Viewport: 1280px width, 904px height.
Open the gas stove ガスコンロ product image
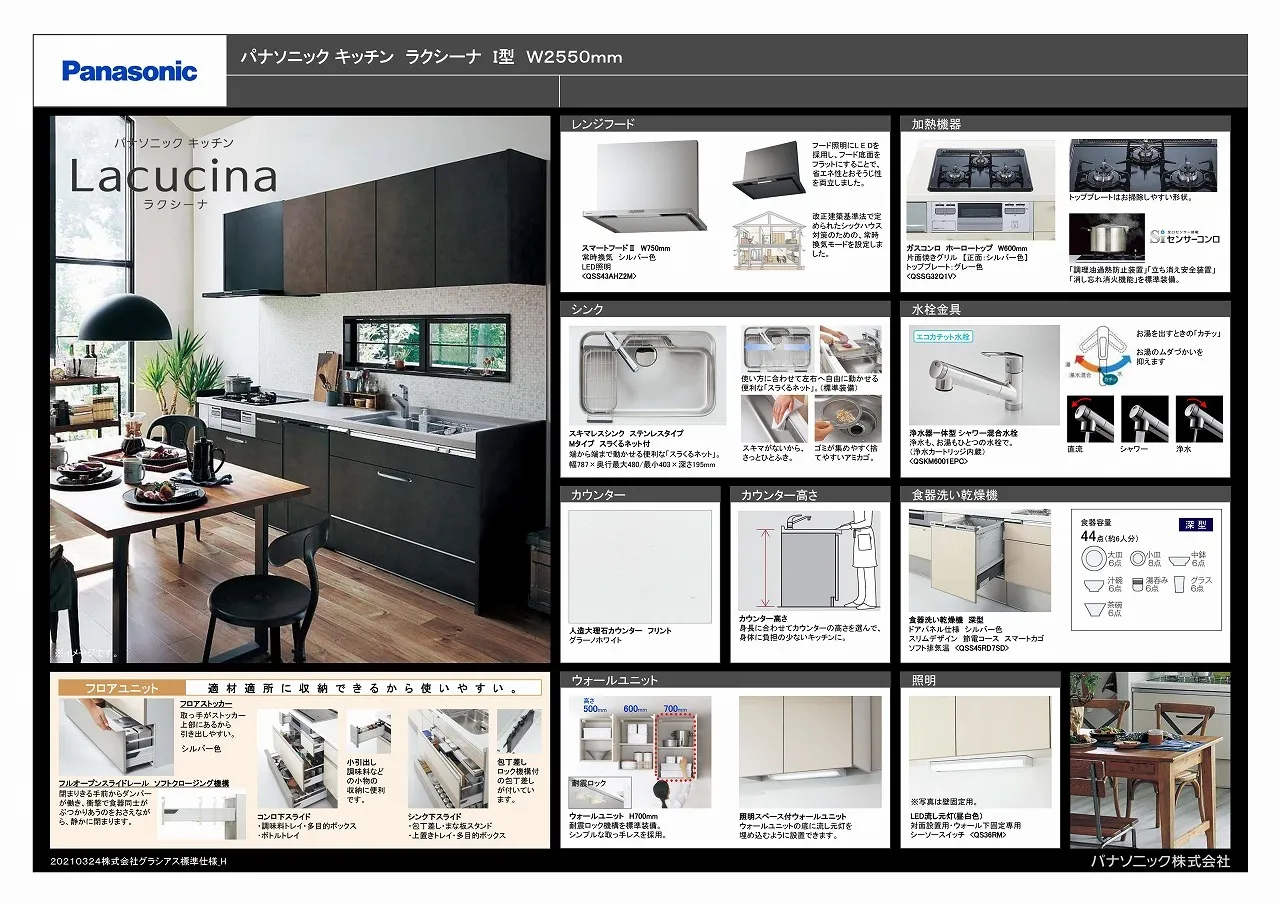pyautogui.click(x=980, y=188)
